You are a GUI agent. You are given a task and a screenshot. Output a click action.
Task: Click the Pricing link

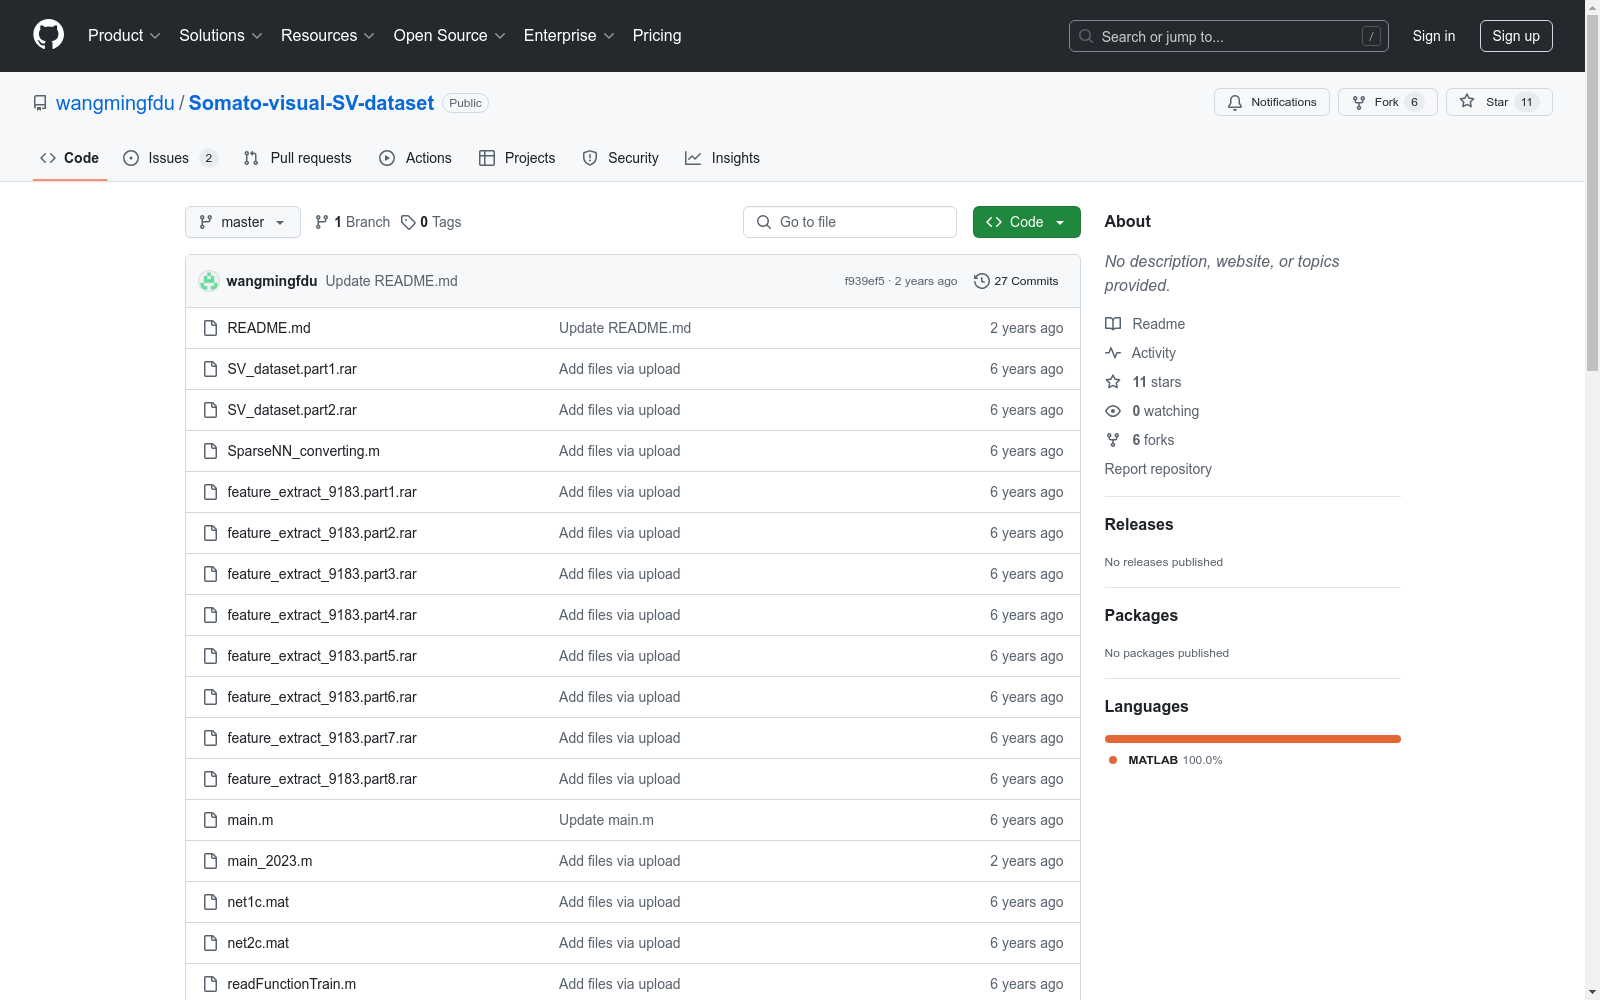point(657,36)
